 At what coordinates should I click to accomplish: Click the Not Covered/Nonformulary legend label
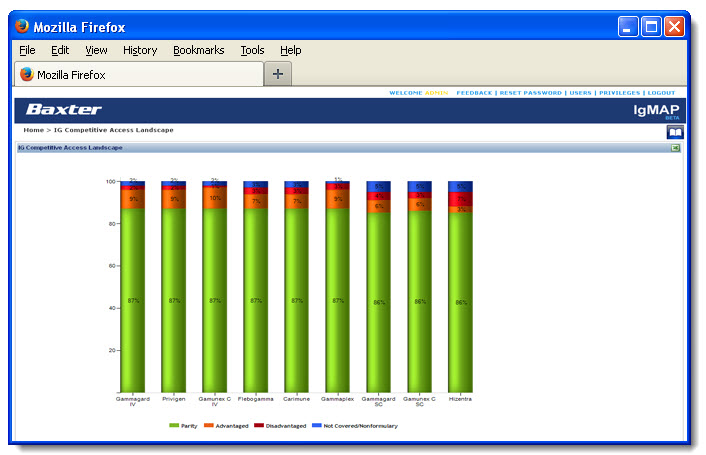[x=361, y=426]
